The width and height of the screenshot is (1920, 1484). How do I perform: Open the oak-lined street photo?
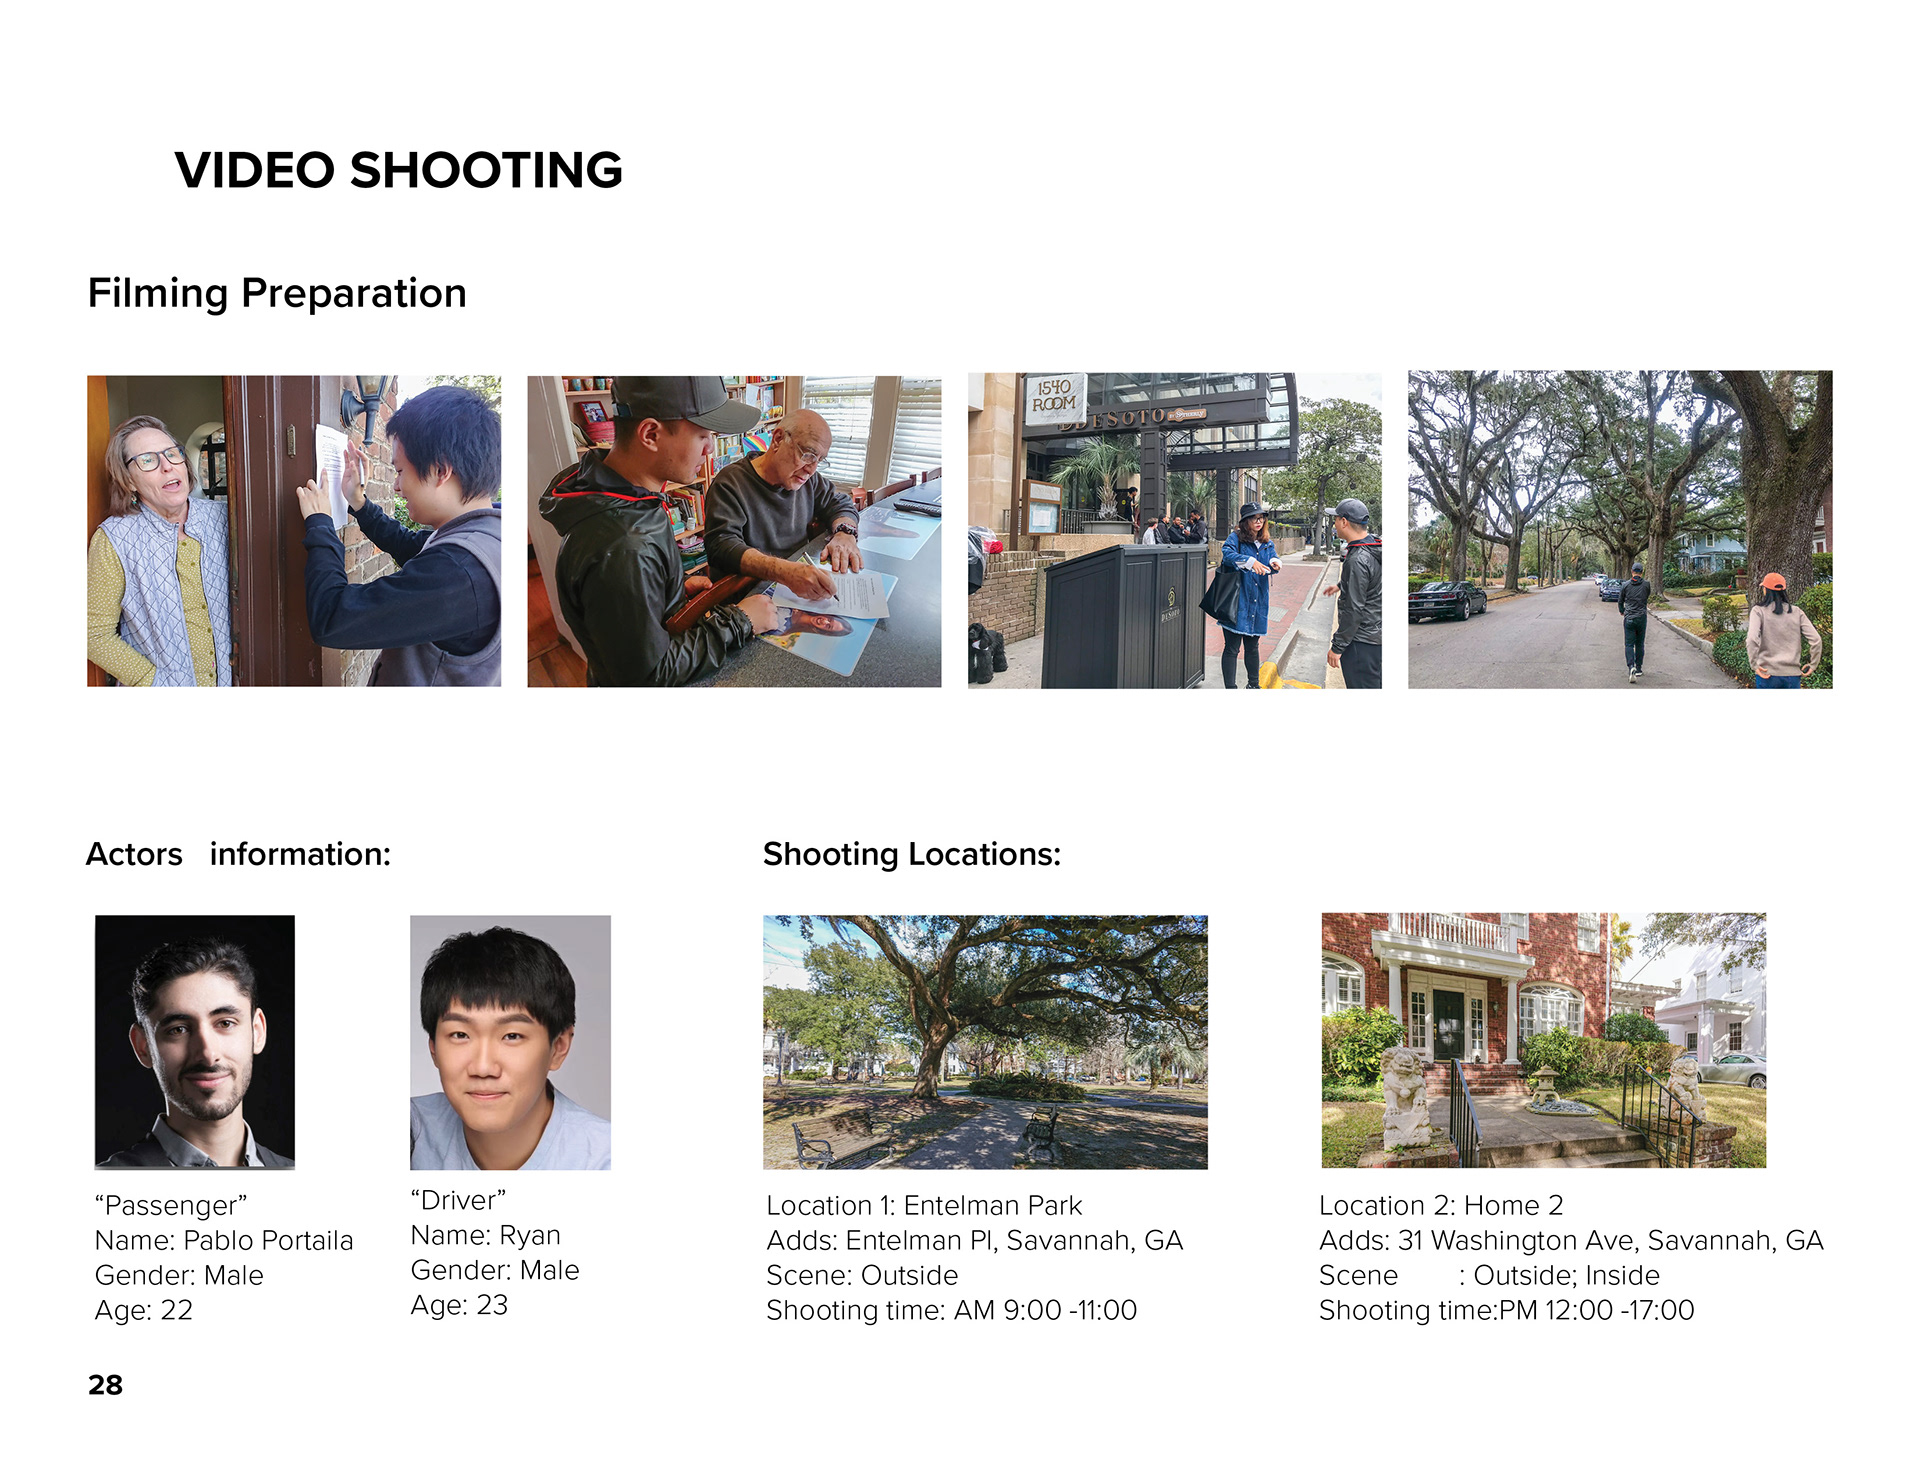(1619, 529)
